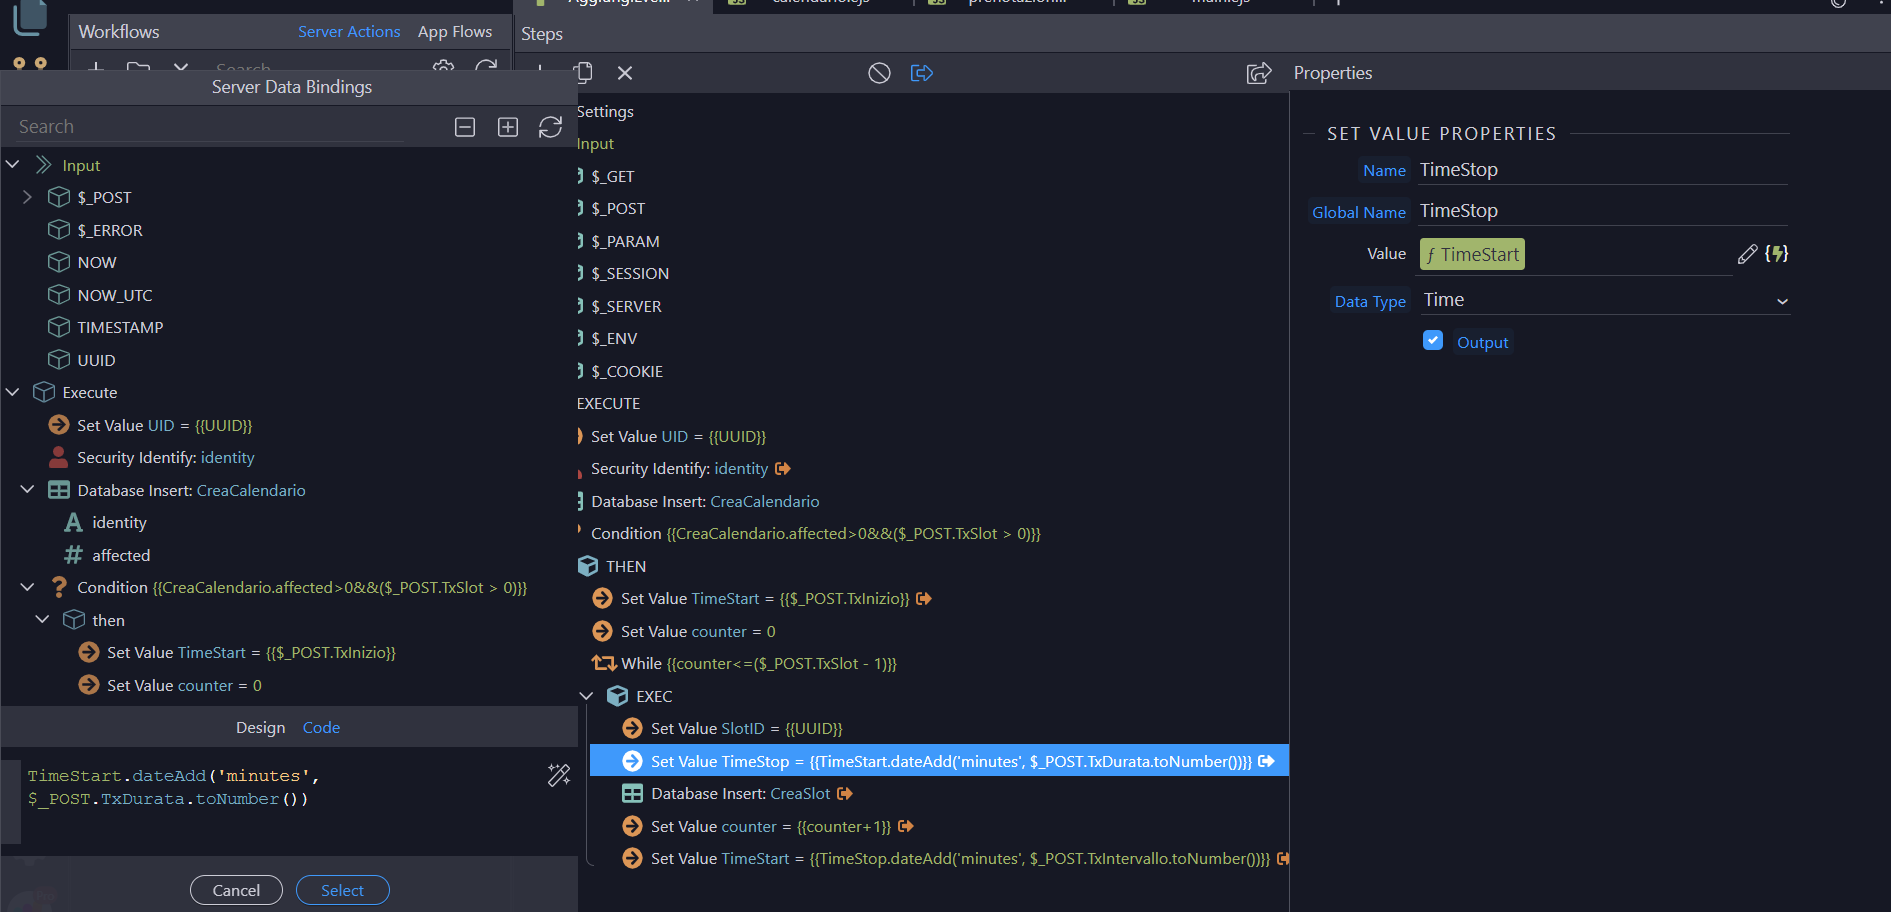This screenshot has height=912, width=1891.
Task: Click the disable step icon in Steps toolbar
Action: tap(879, 73)
